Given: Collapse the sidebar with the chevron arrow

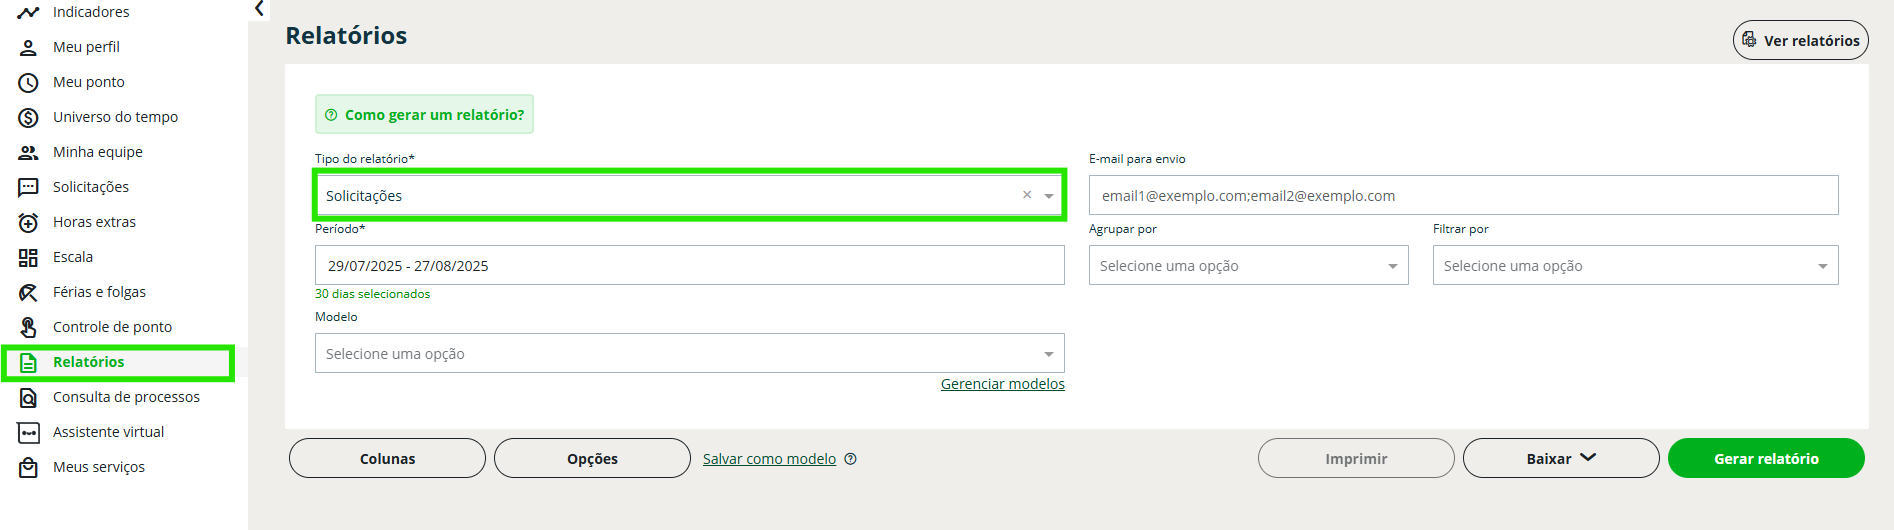Looking at the screenshot, I should tap(259, 9).
